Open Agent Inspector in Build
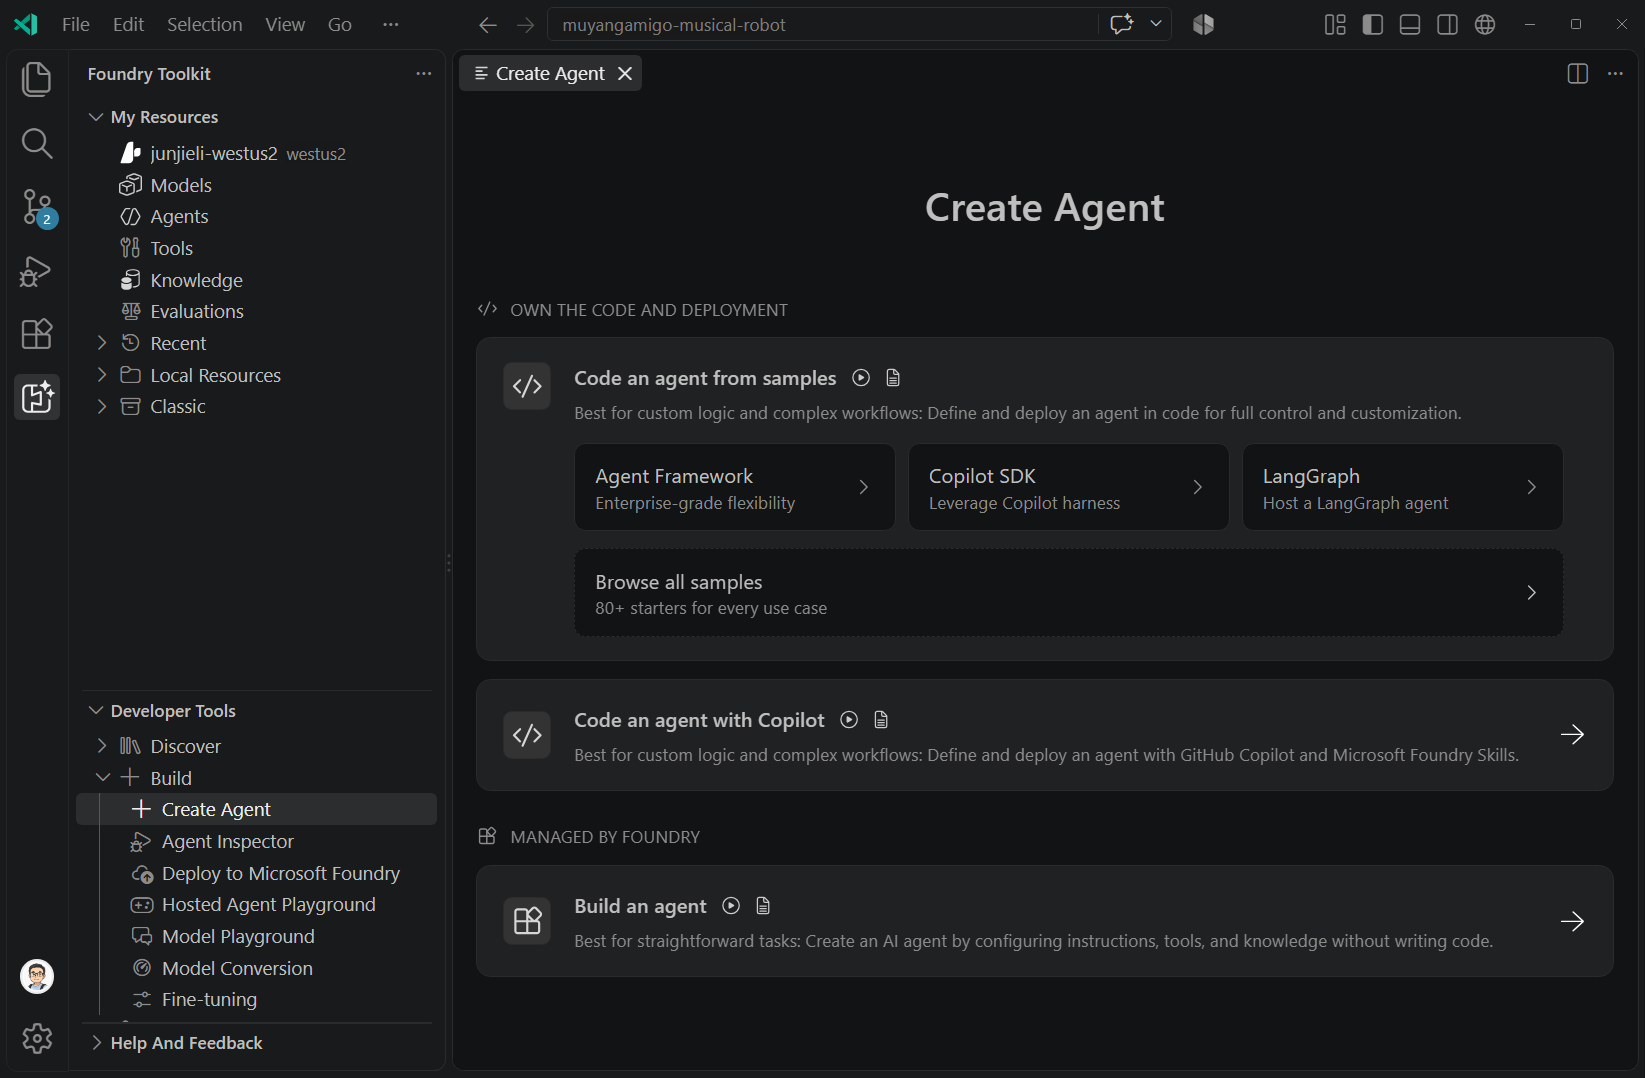 (257, 842)
